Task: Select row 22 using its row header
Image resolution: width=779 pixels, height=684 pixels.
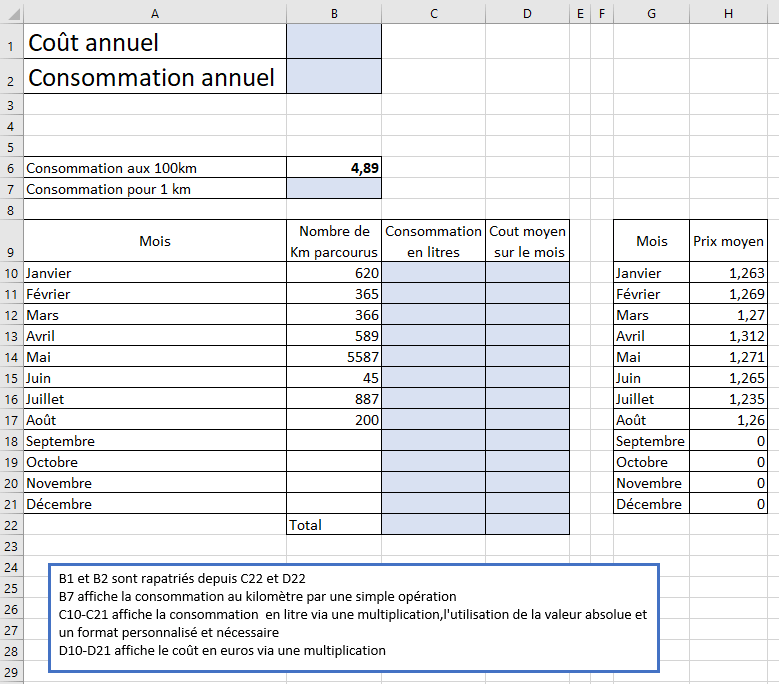Action: pyautogui.click(x=11, y=524)
